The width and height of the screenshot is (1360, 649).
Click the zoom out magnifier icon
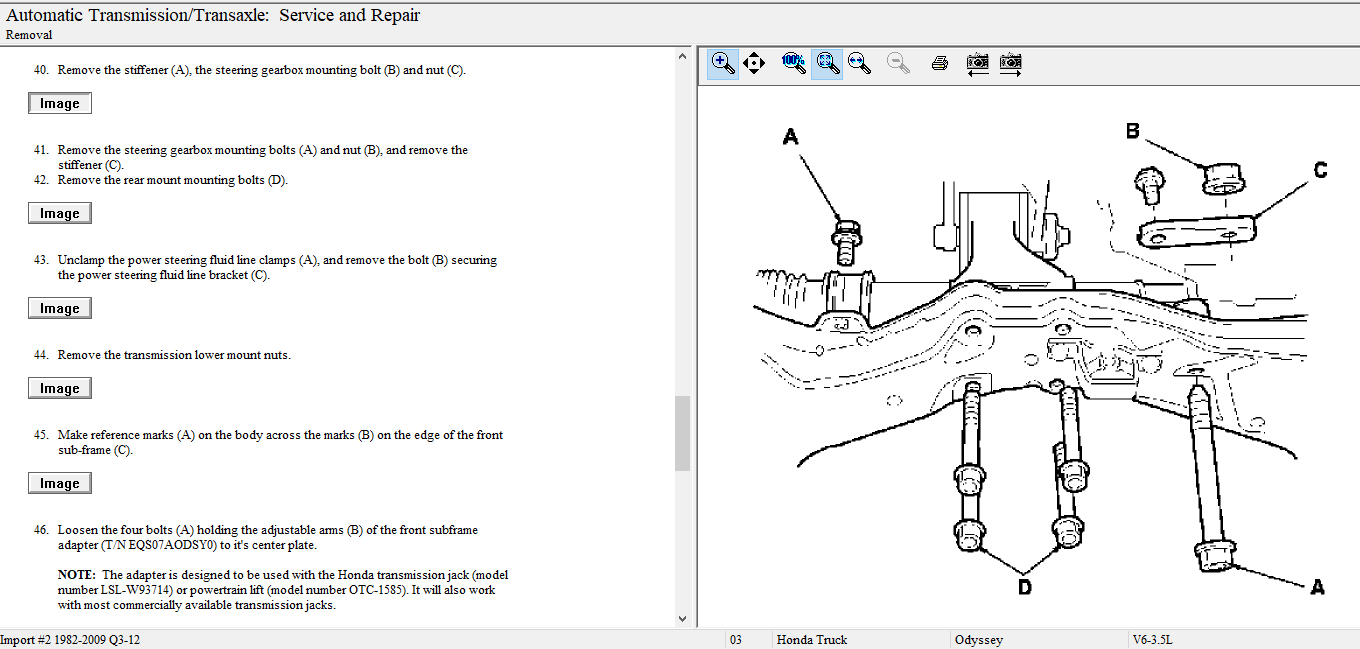pos(898,64)
